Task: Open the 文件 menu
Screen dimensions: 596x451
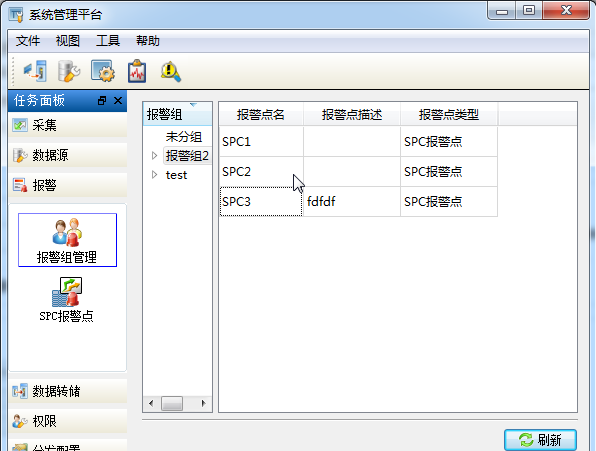Action: coord(28,41)
